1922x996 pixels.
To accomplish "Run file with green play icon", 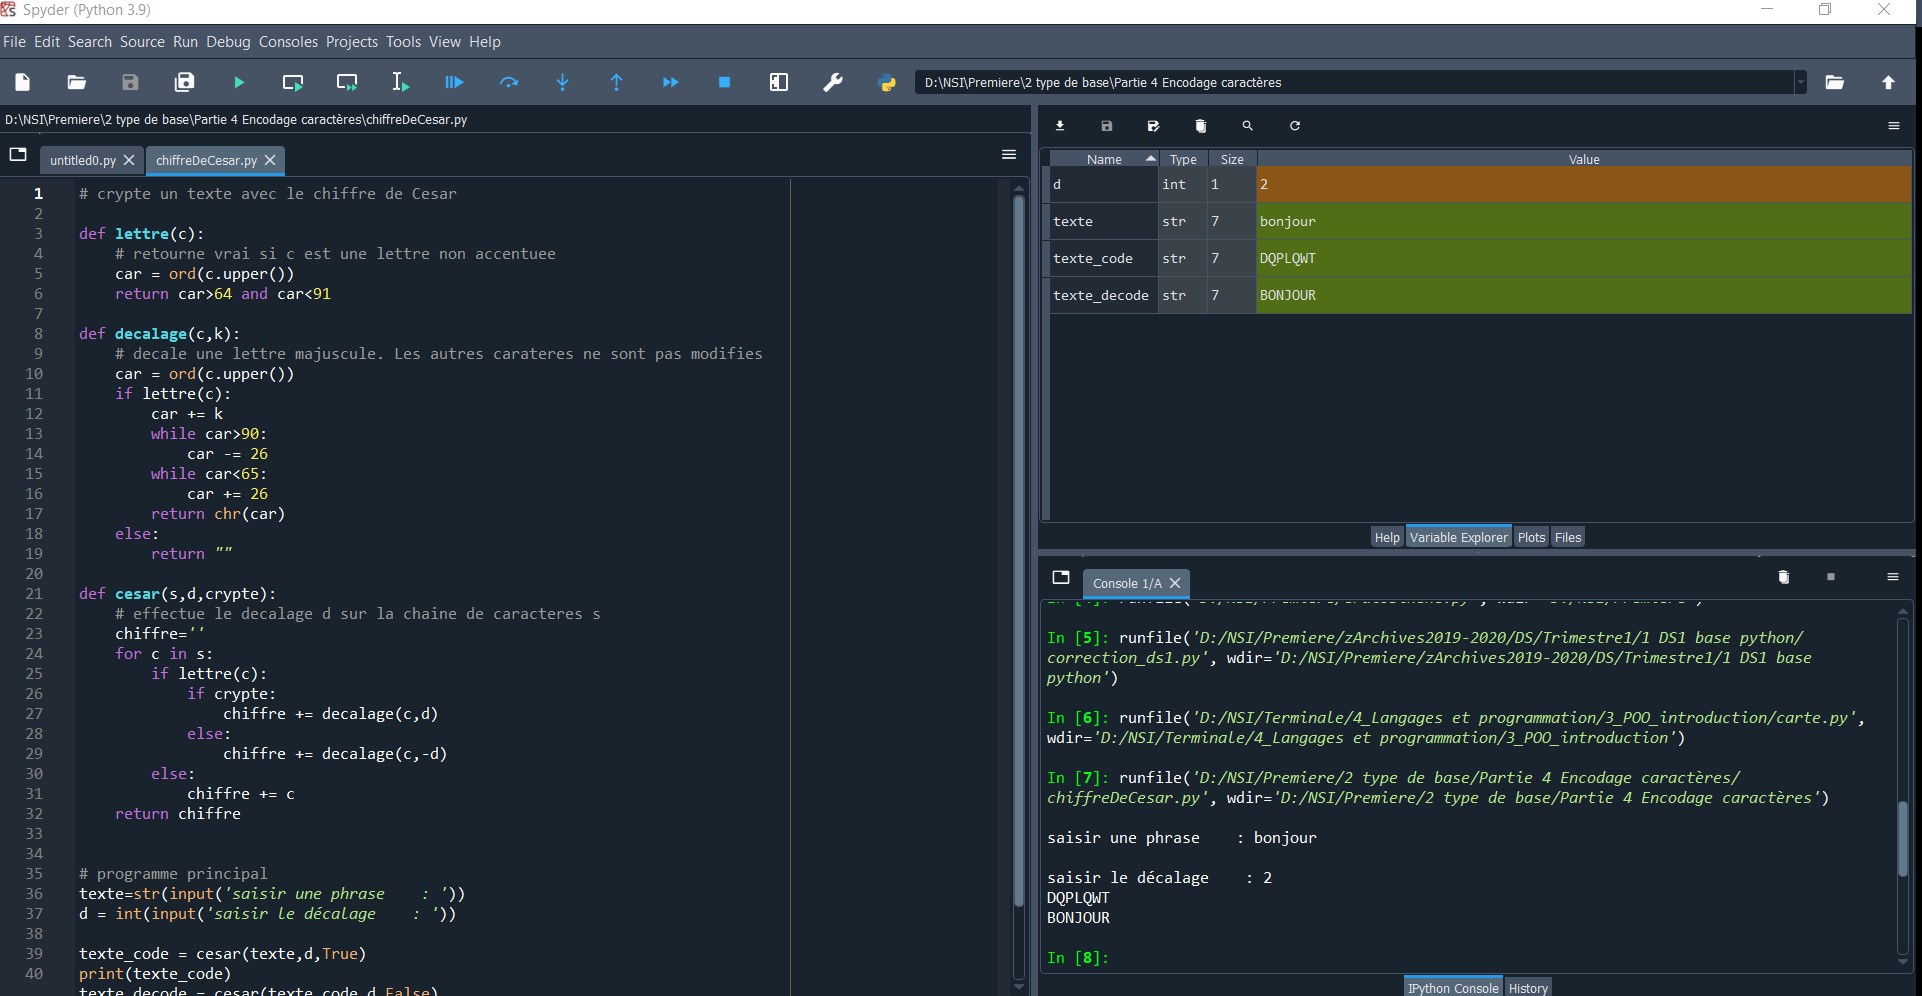I will pyautogui.click(x=239, y=82).
